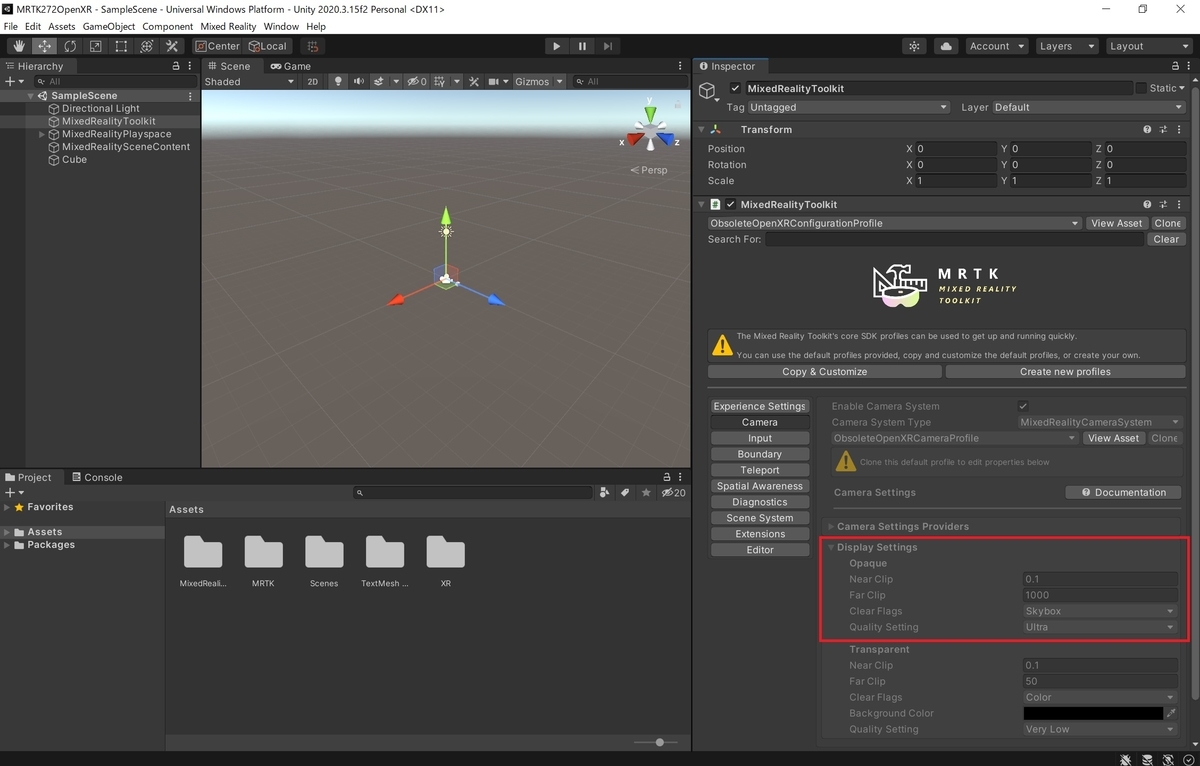Filter project assets by label icon
The height and width of the screenshot is (766, 1200).
[x=625, y=492]
